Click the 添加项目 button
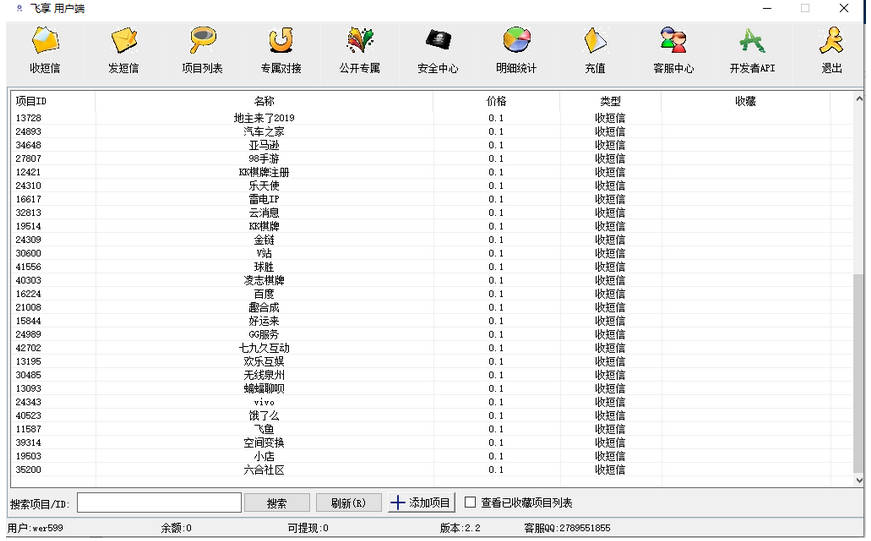This screenshot has width=871, height=541. tap(422, 503)
